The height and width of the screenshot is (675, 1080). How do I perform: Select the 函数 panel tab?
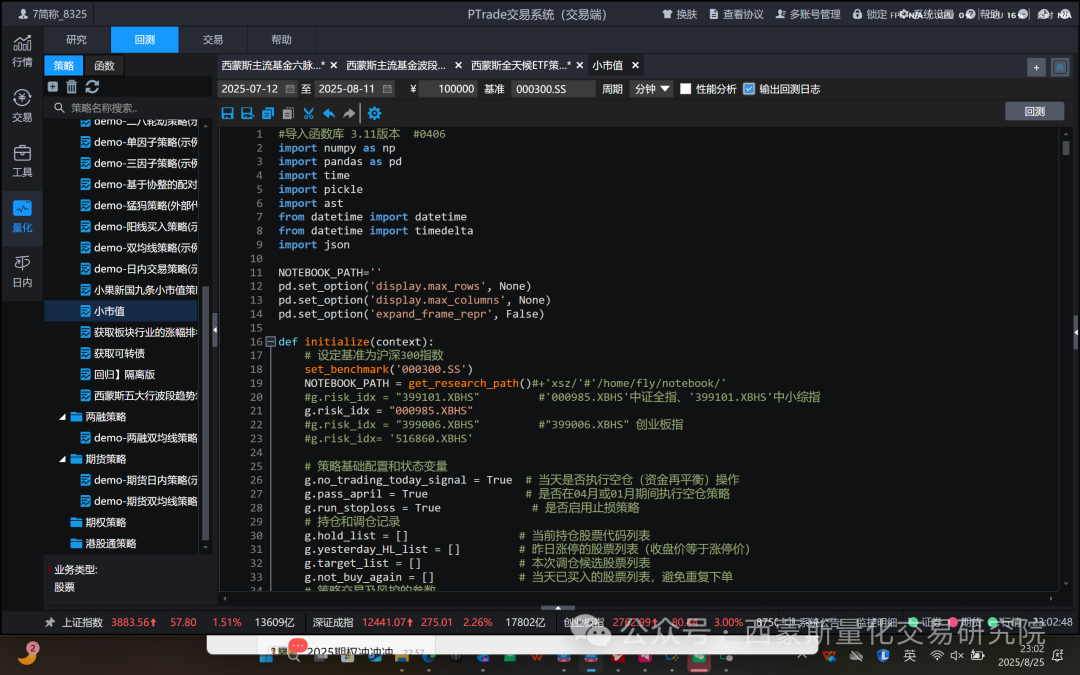point(104,65)
